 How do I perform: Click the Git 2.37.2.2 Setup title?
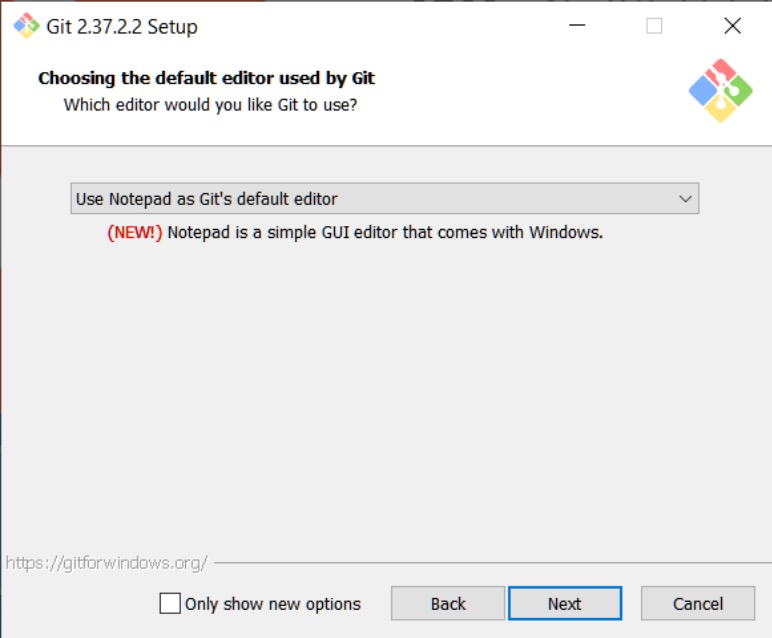tap(122, 27)
